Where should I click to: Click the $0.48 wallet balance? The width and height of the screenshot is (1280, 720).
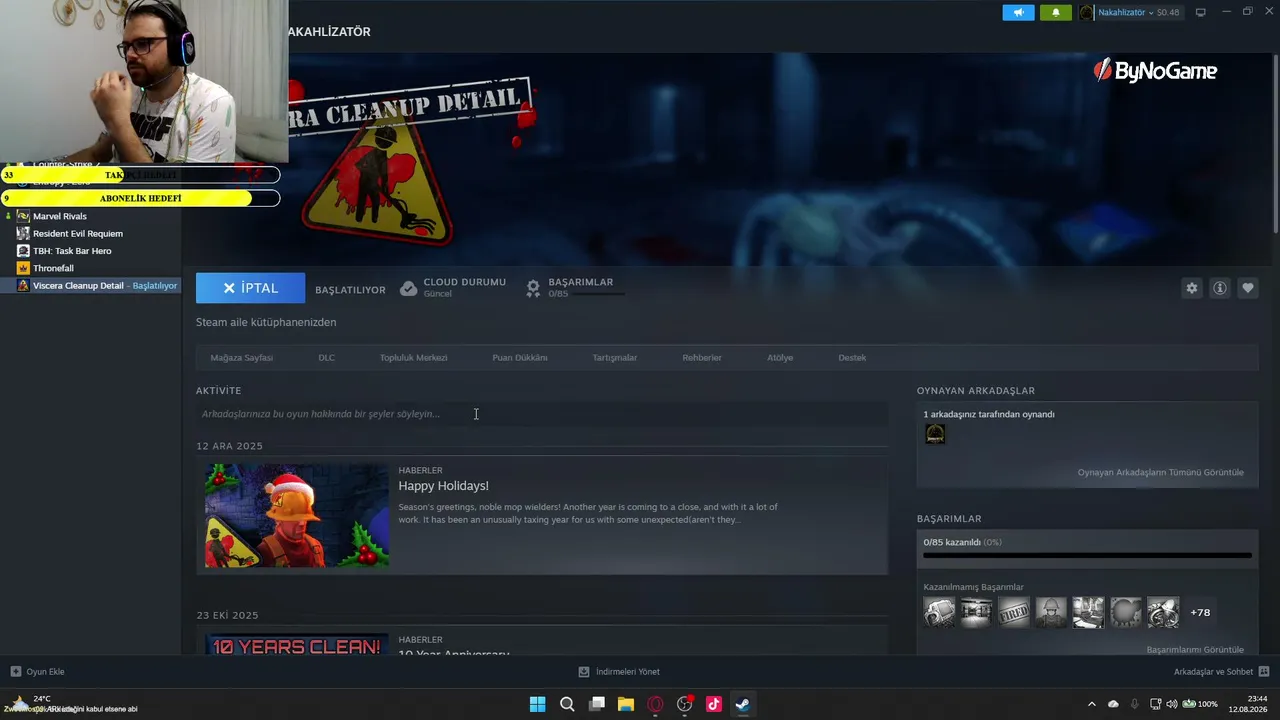coord(1168,13)
